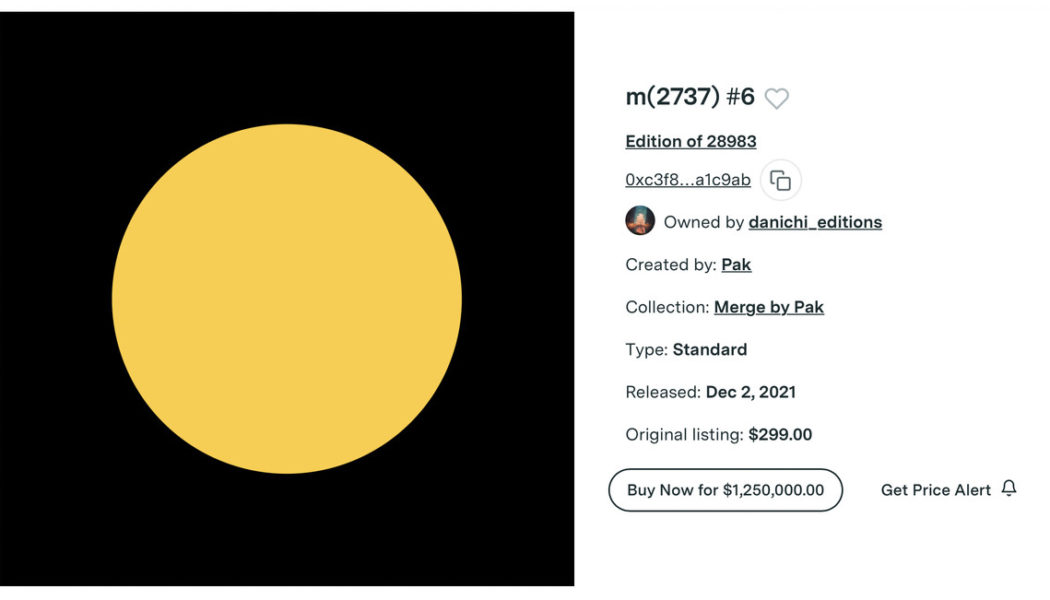Viewport: 1050px width, 600px height.
Task: Copy the contract address with the copy icon
Action: 781,181
